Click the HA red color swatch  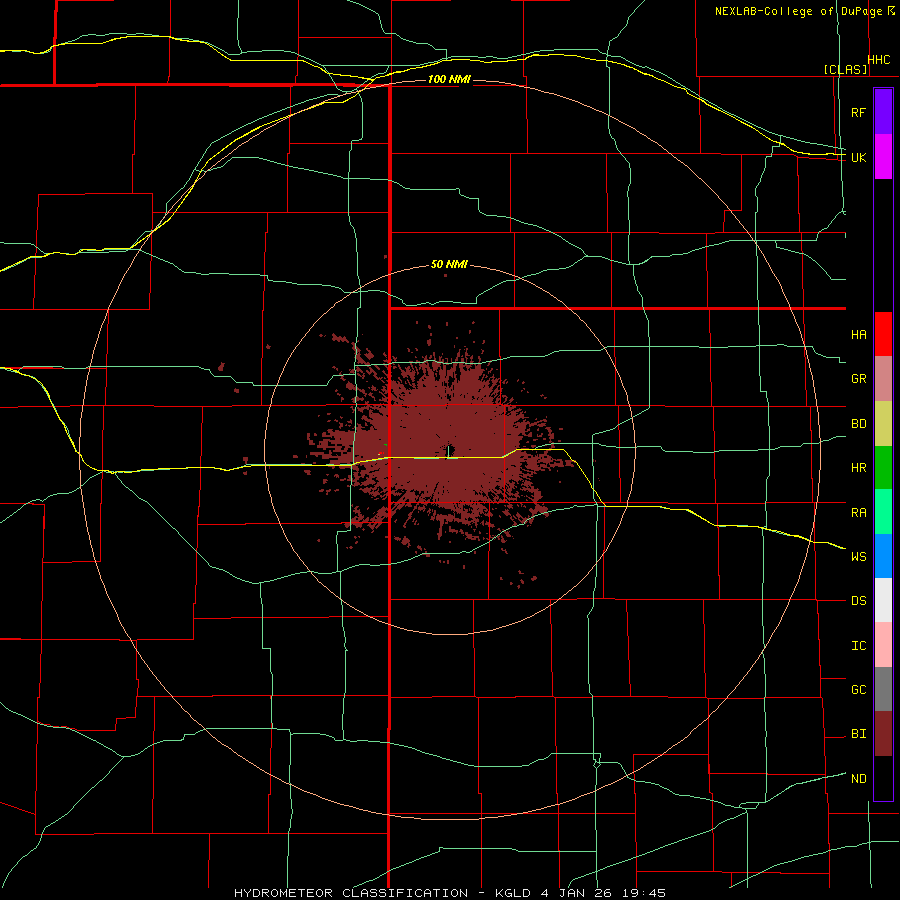[x=883, y=334]
